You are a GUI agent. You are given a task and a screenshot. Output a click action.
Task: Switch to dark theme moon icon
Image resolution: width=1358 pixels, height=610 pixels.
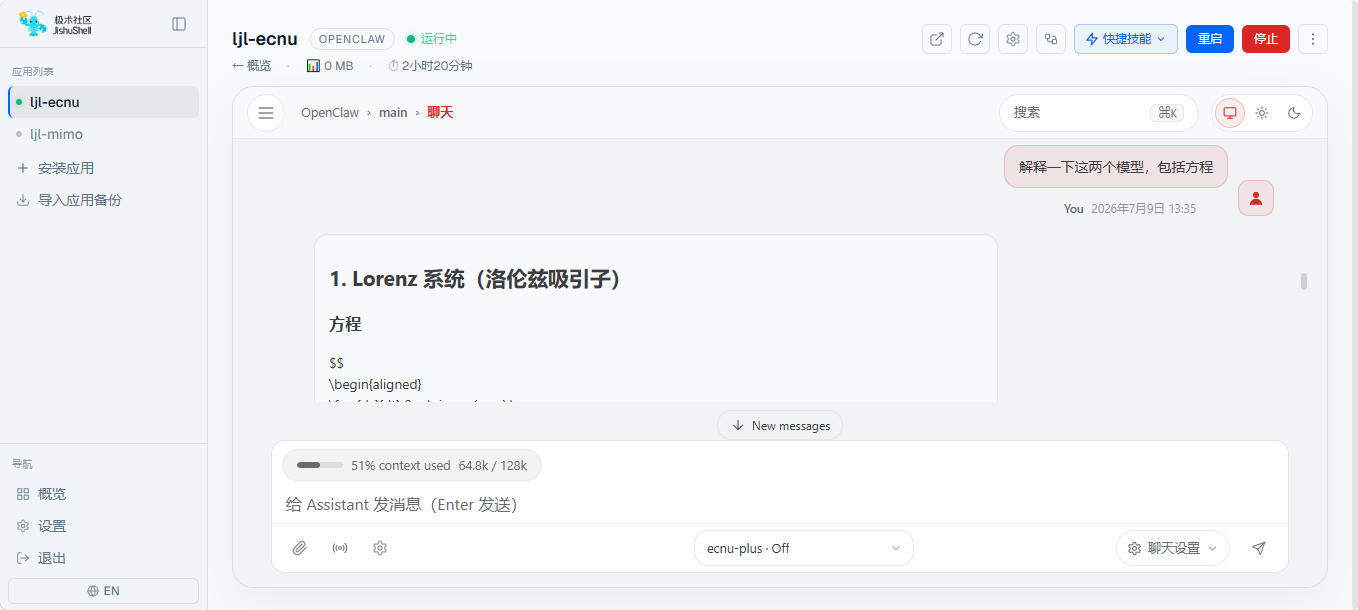pos(1294,113)
